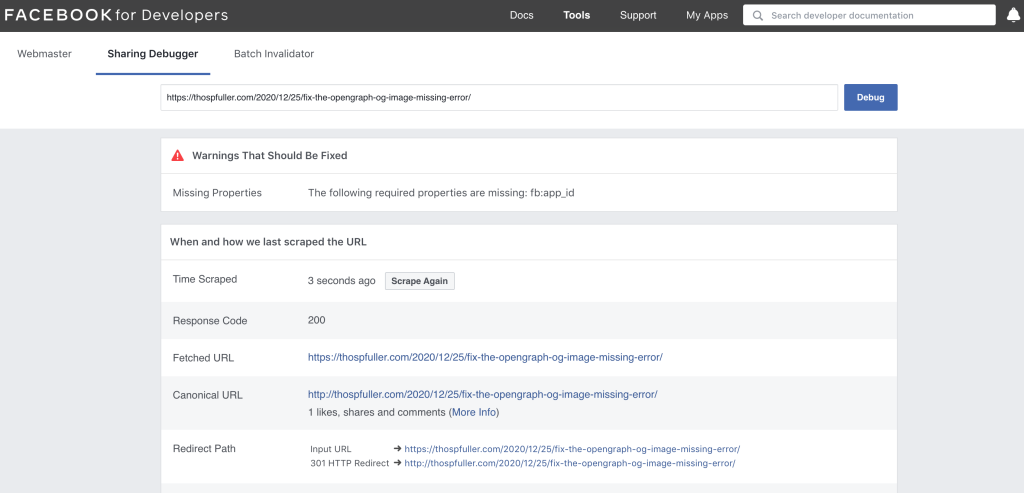Click the Missing Properties label
Screen dimensions: 1024x493
pos(217,193)
